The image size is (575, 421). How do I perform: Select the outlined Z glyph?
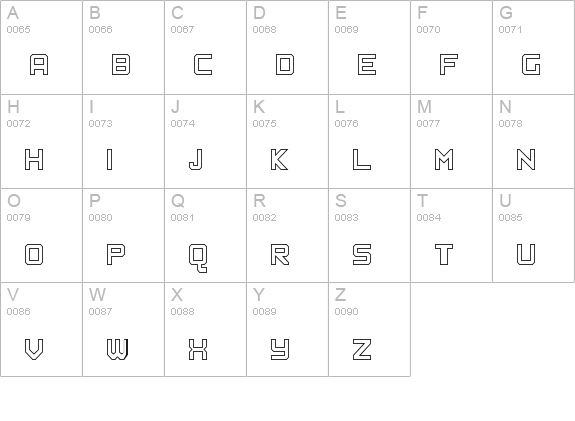click(362, 349)
